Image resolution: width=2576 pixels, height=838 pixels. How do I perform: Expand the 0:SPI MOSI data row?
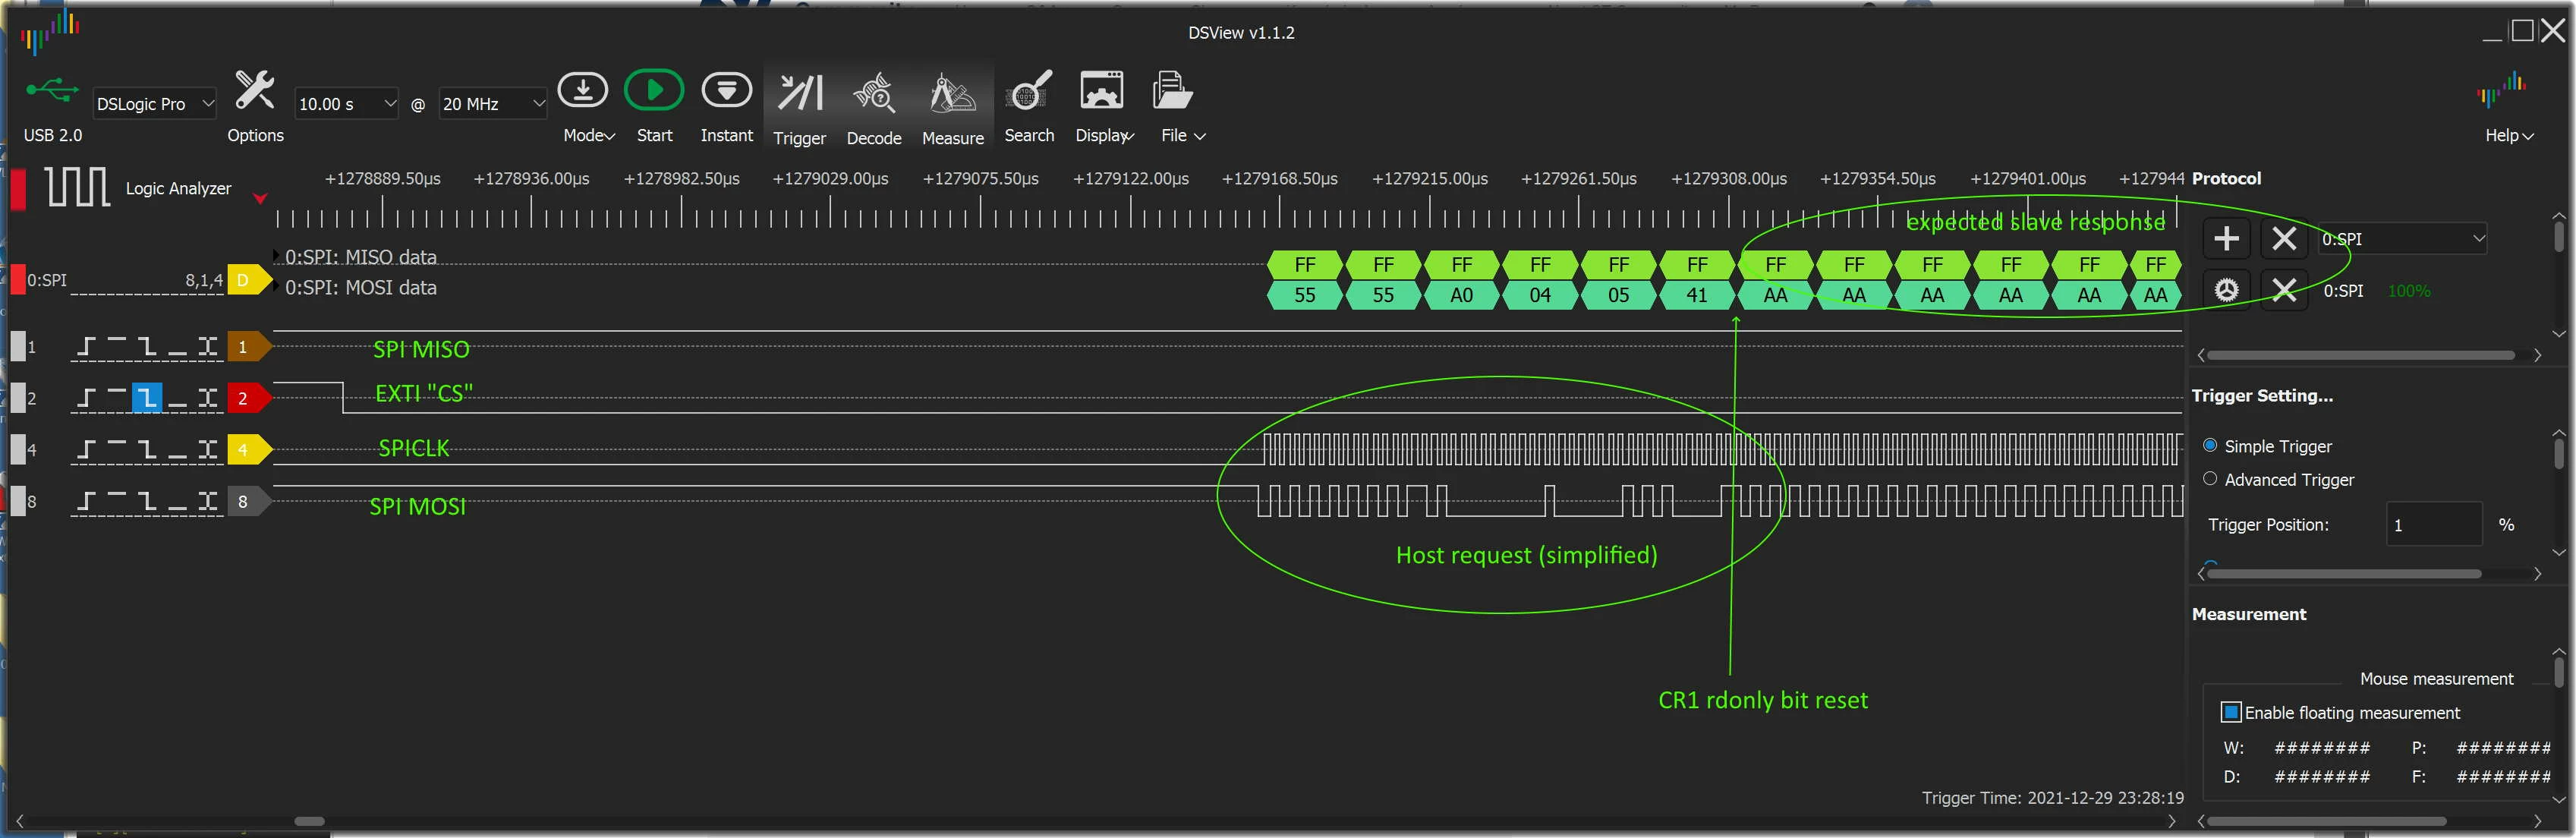click(x=277, y=288)
